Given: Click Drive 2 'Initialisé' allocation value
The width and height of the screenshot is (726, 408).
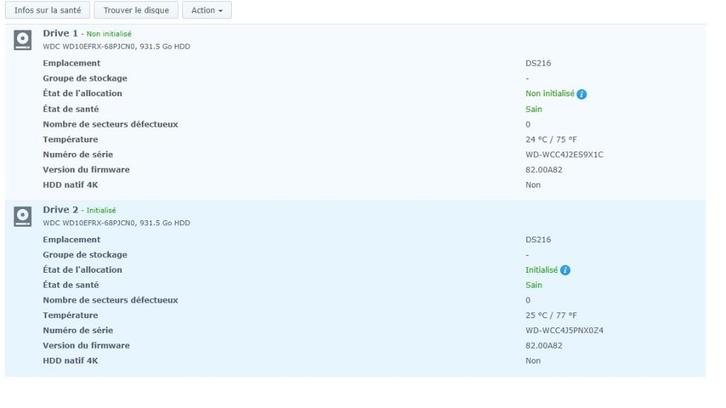Looking at the screenshot, I should point(541,270).
